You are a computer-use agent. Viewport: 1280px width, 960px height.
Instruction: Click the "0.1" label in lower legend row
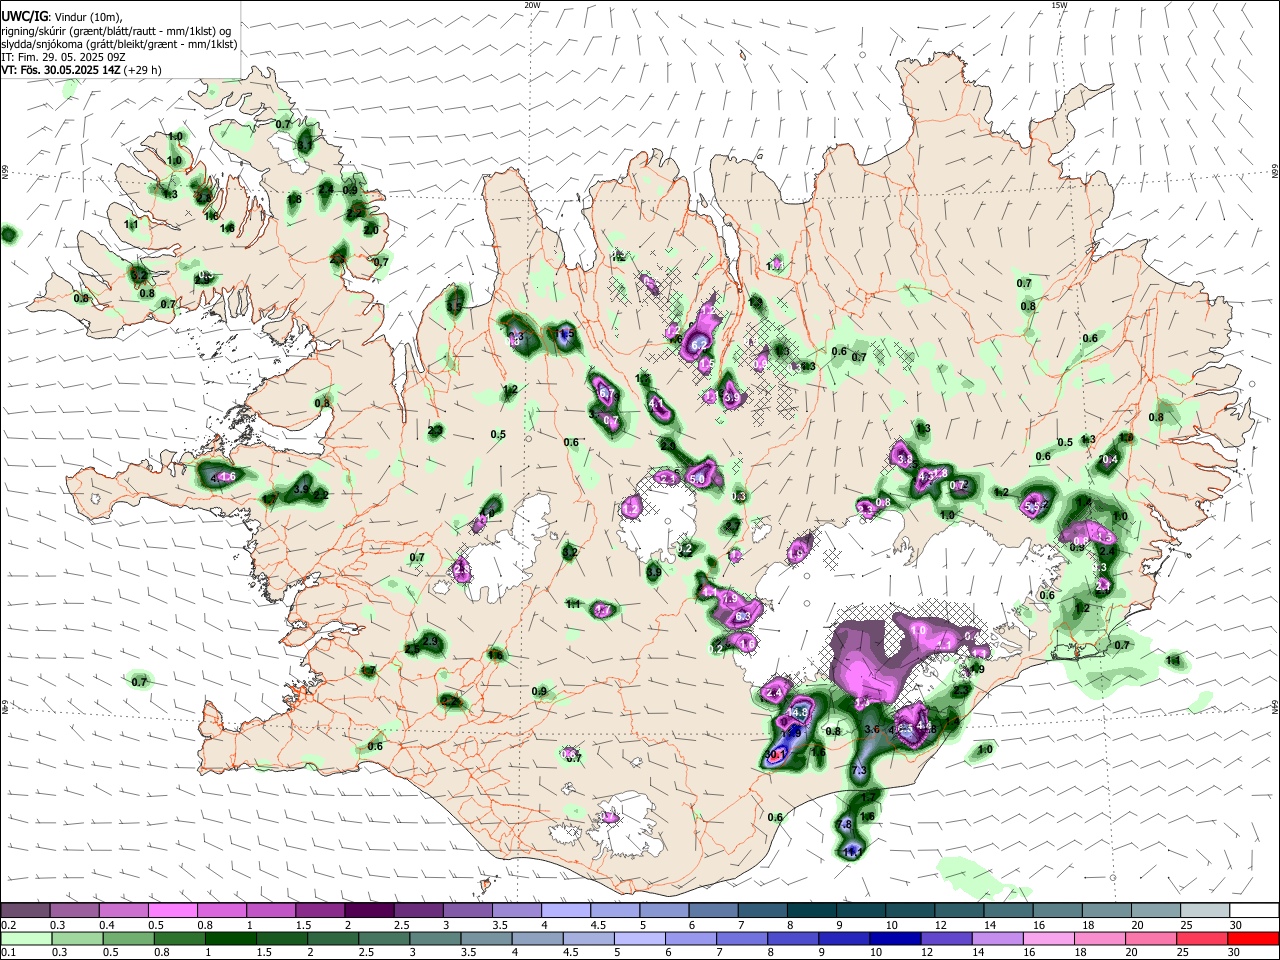(9, 953)
